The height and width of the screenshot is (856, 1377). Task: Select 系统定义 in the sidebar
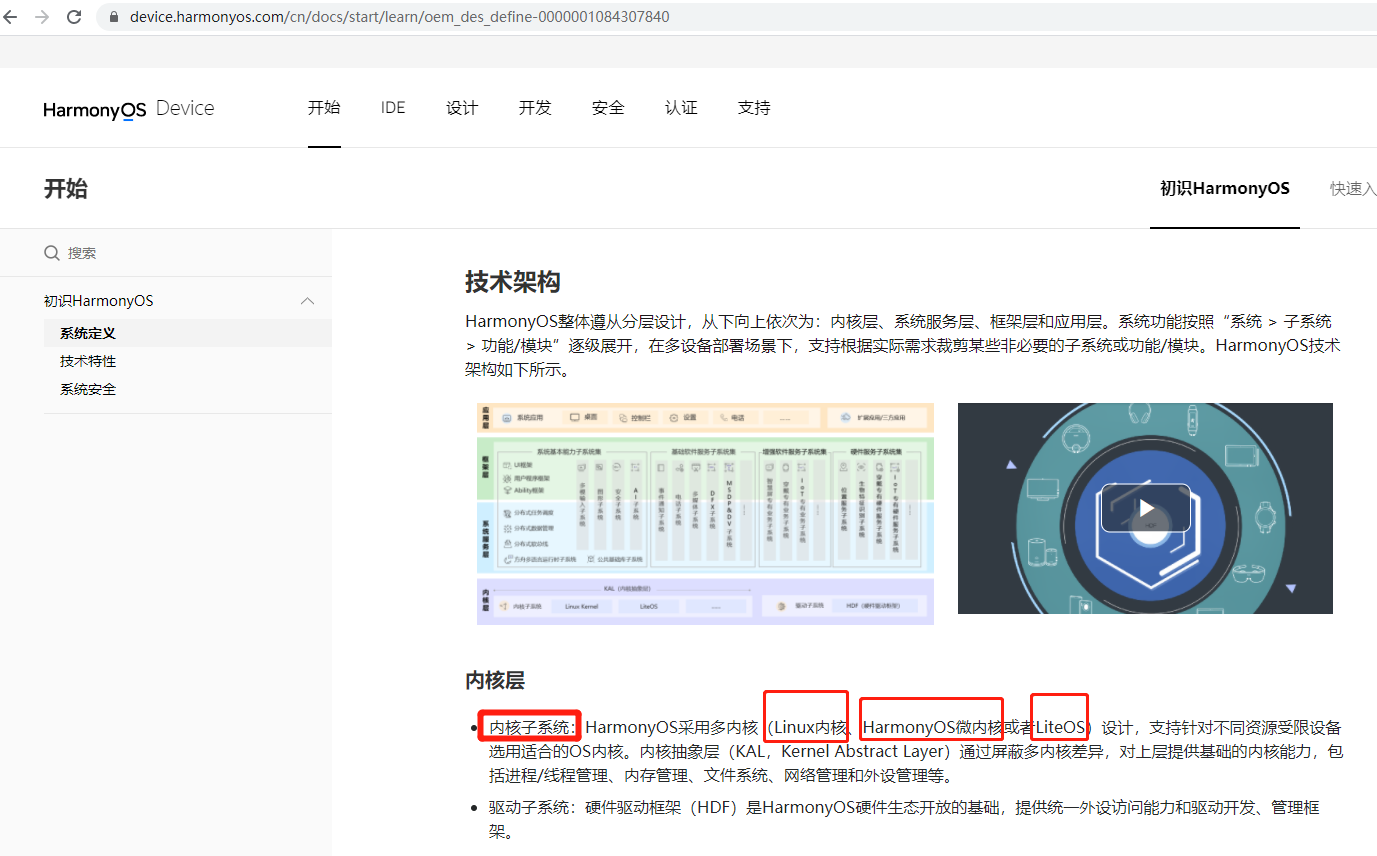(x=88, y=333)
